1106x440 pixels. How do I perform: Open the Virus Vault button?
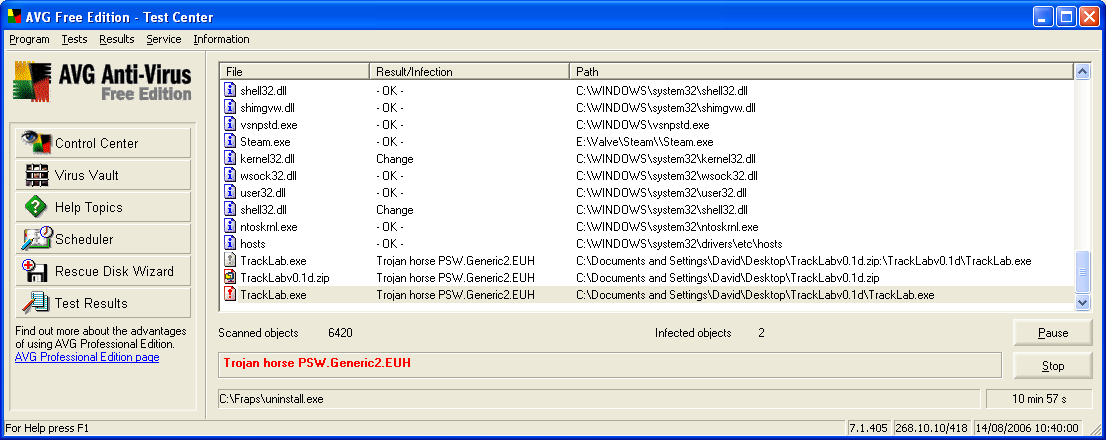[x=103, y=175]
